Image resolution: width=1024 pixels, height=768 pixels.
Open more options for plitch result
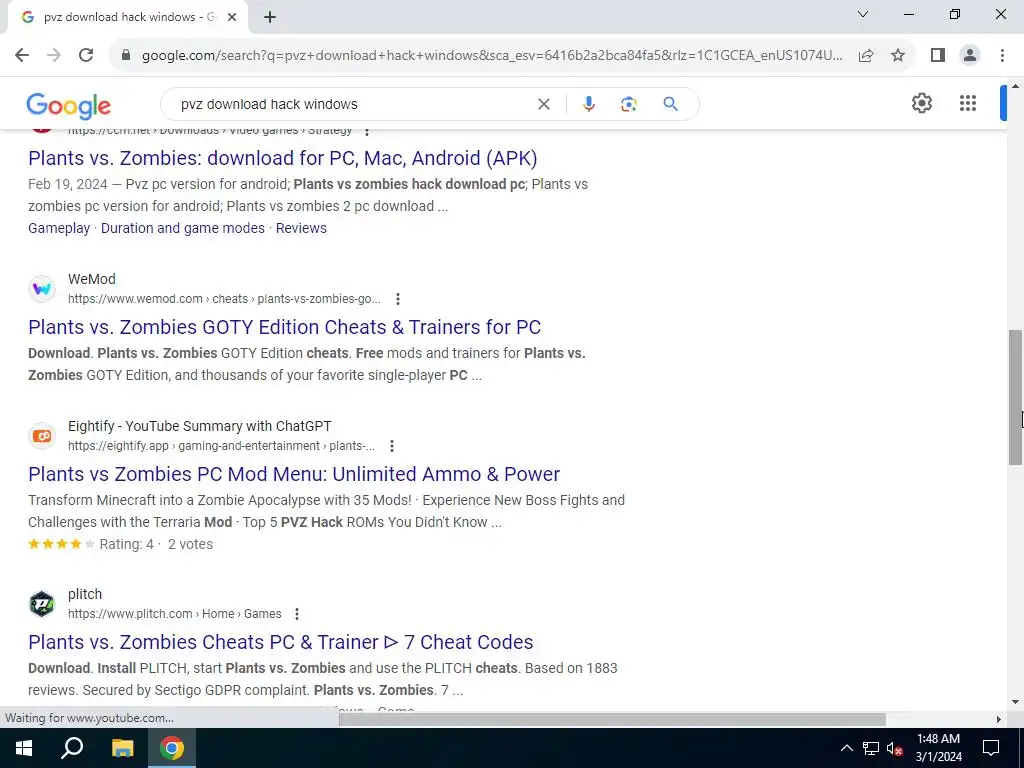coord(296,614)
